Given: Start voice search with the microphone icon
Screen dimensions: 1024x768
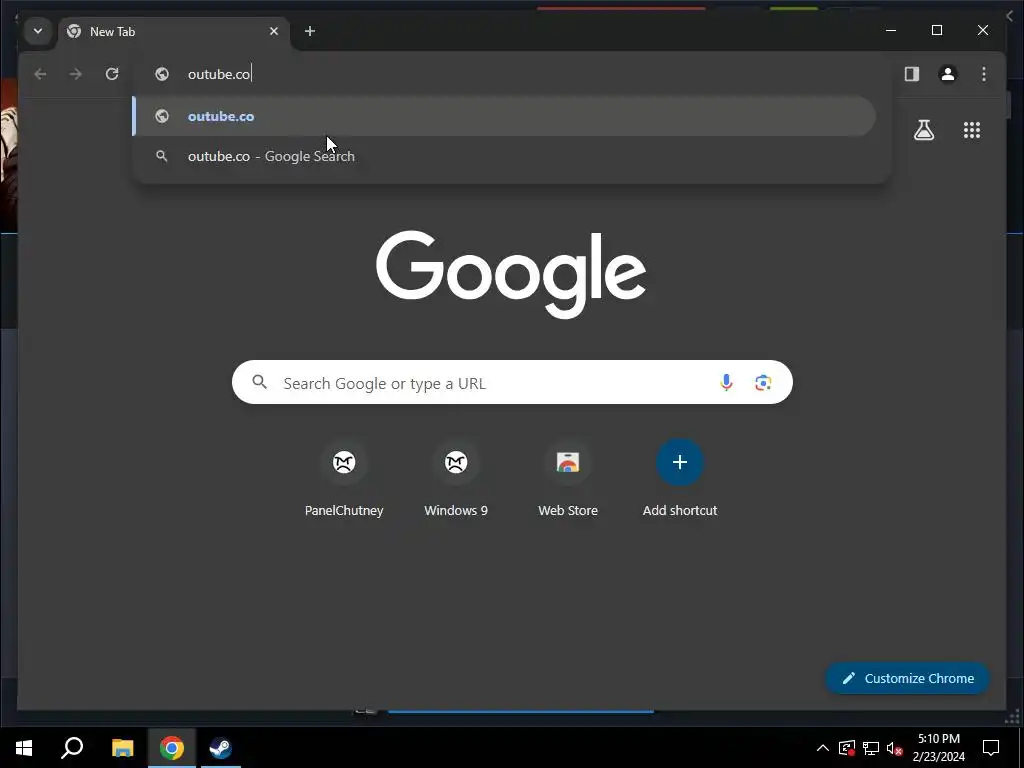Looking at the screenshot, I should click(726, 383).
